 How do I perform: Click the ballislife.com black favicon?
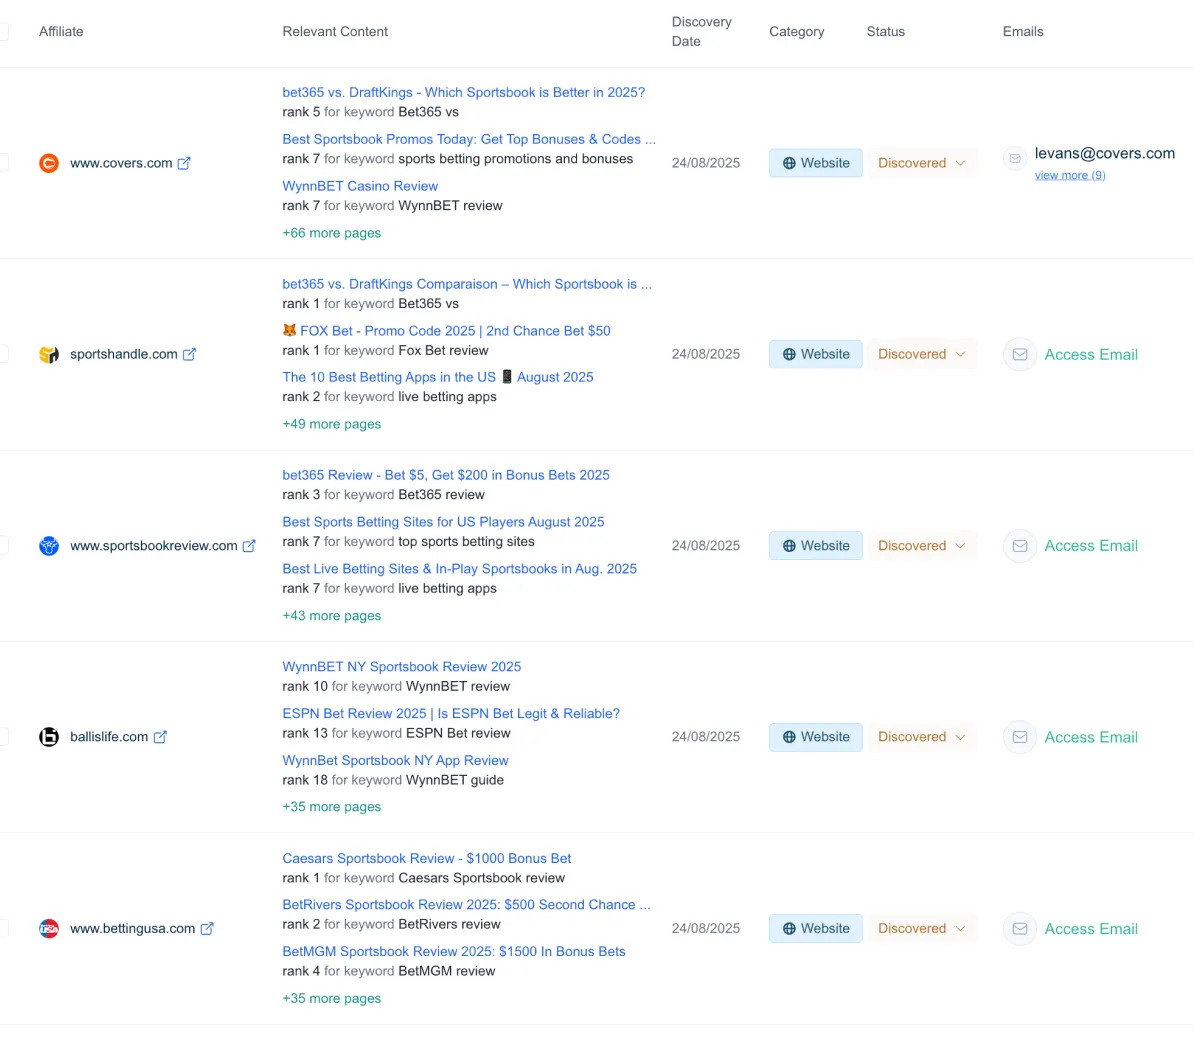[49, 737]
